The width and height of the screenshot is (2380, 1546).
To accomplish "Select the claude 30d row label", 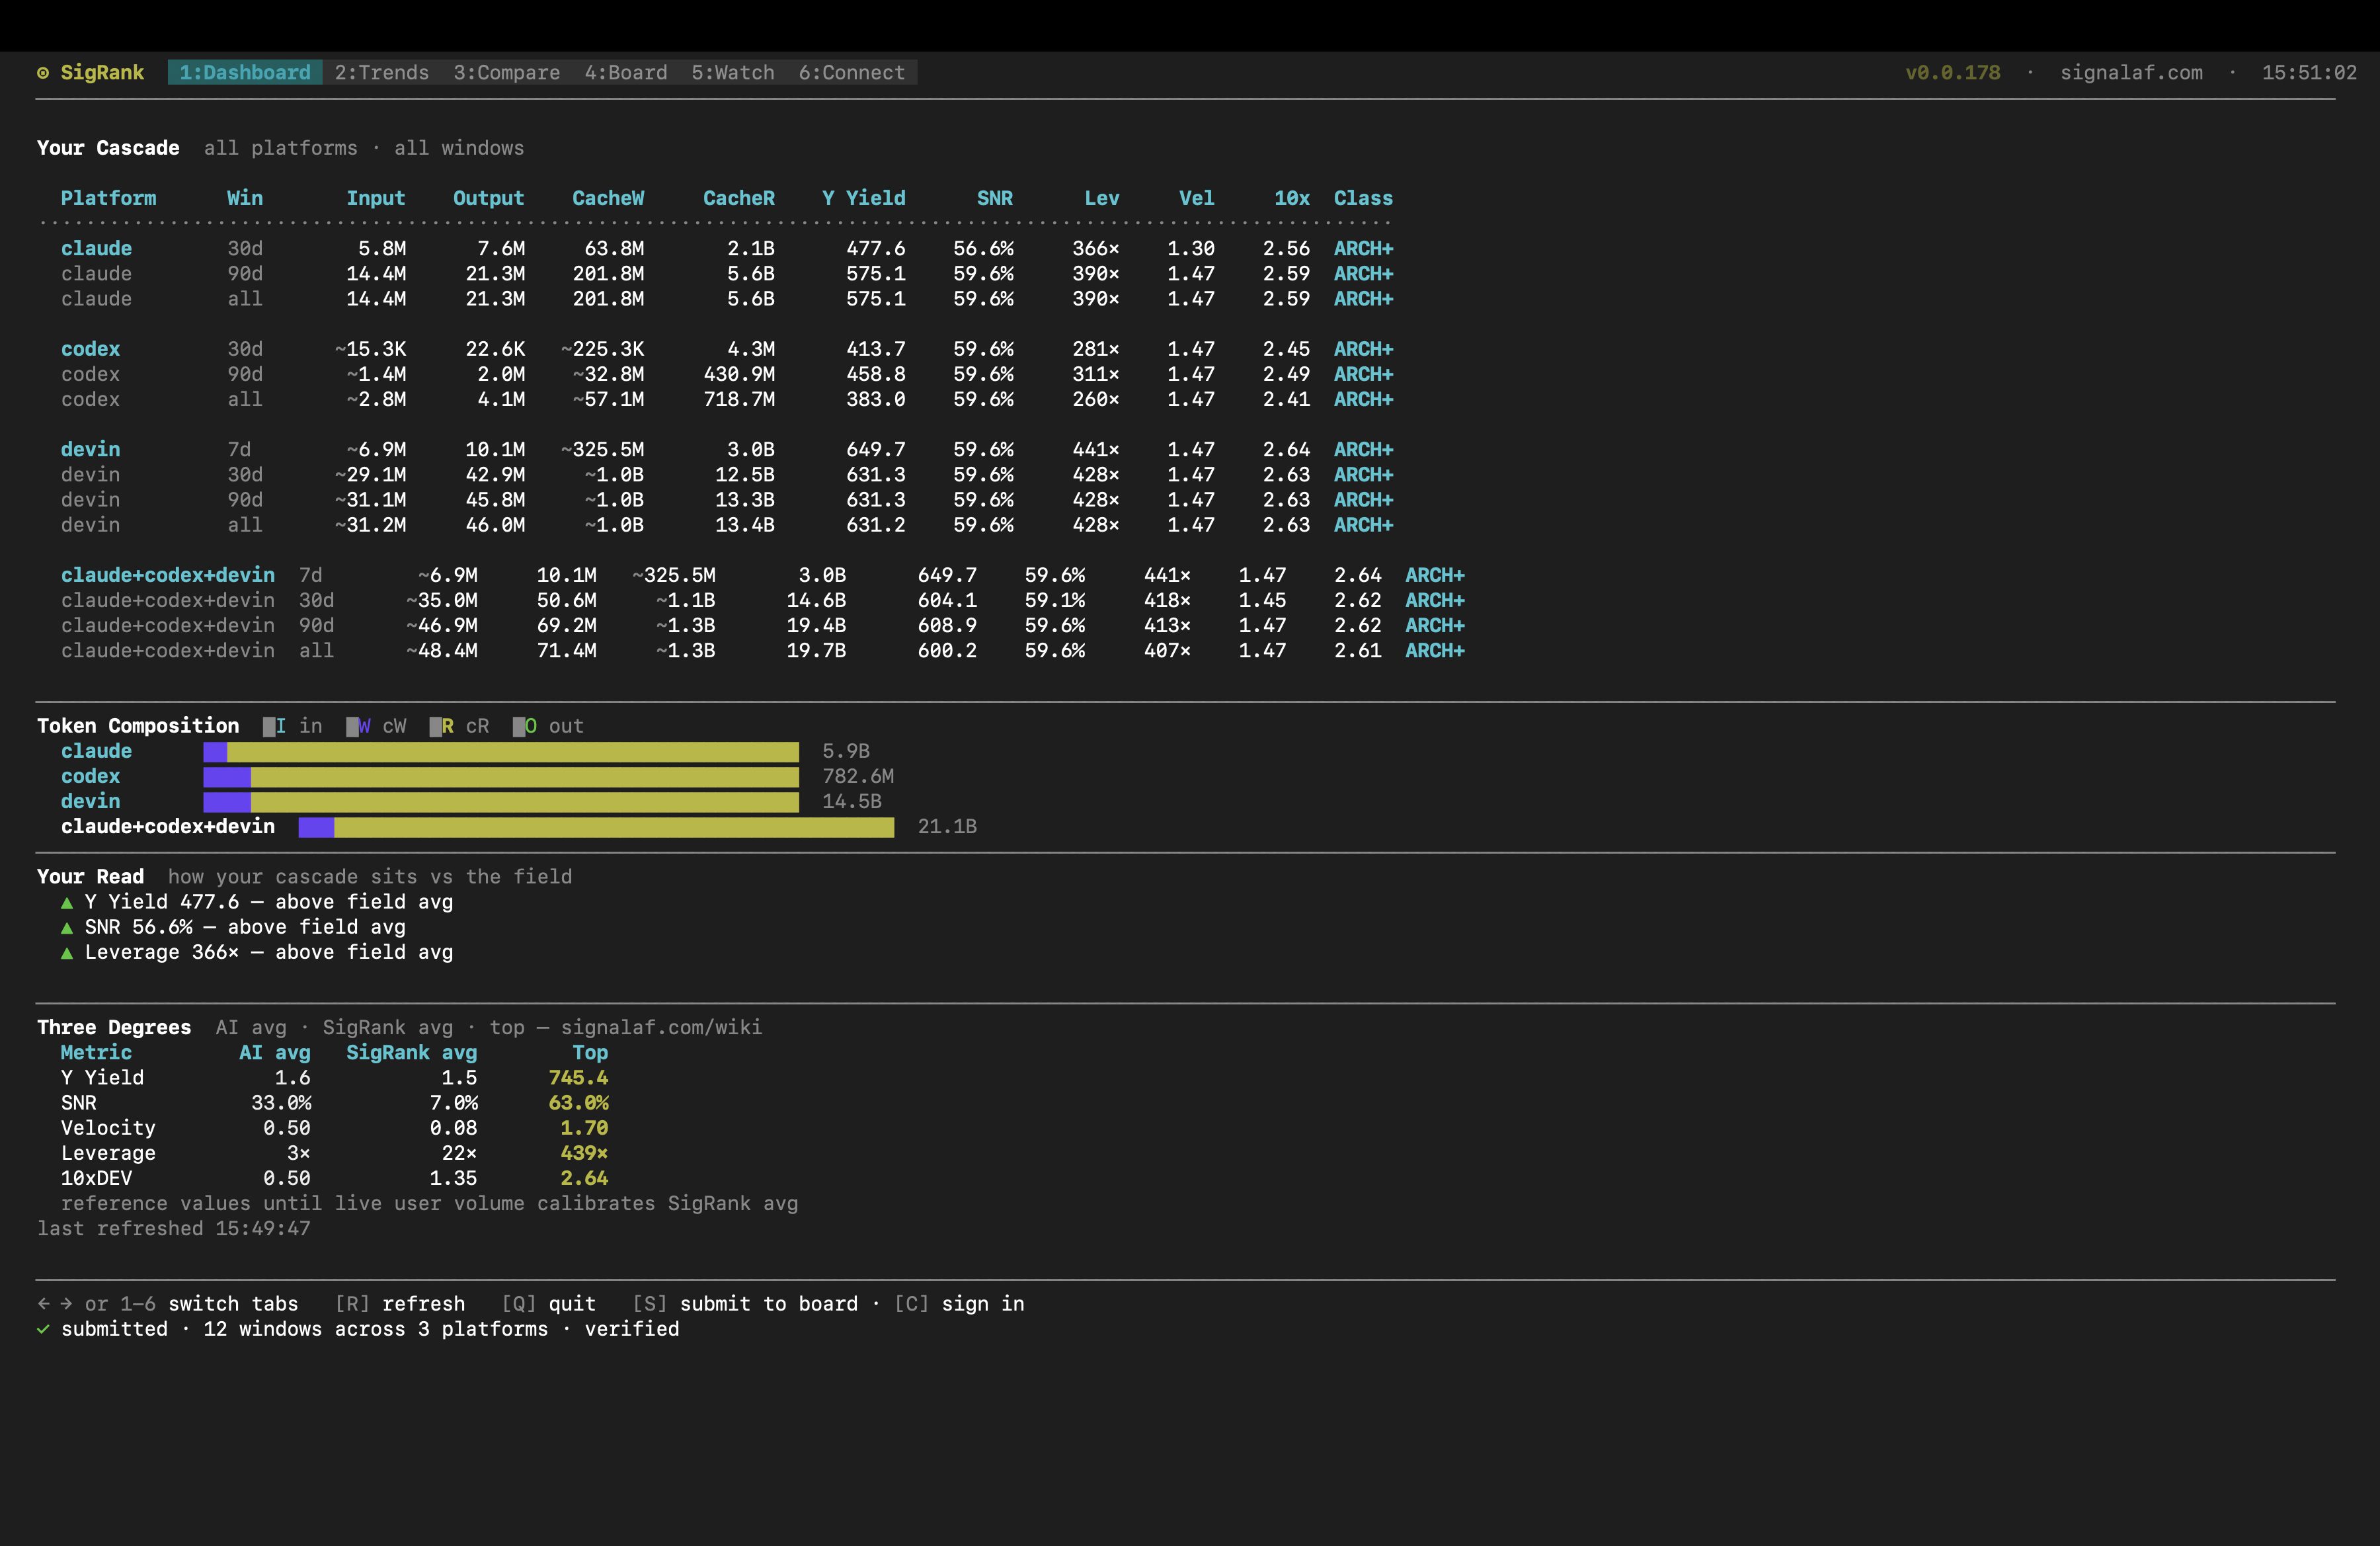I will [96, 249].
